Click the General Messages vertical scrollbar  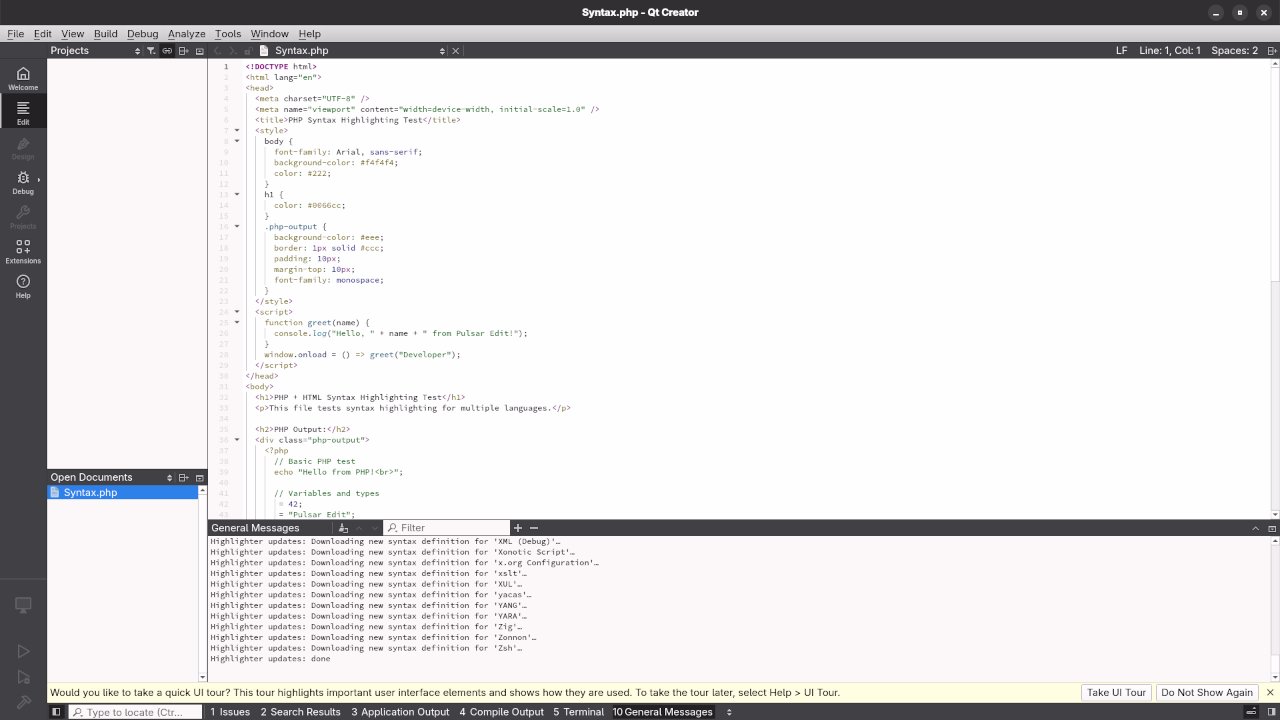point(1275,608)
